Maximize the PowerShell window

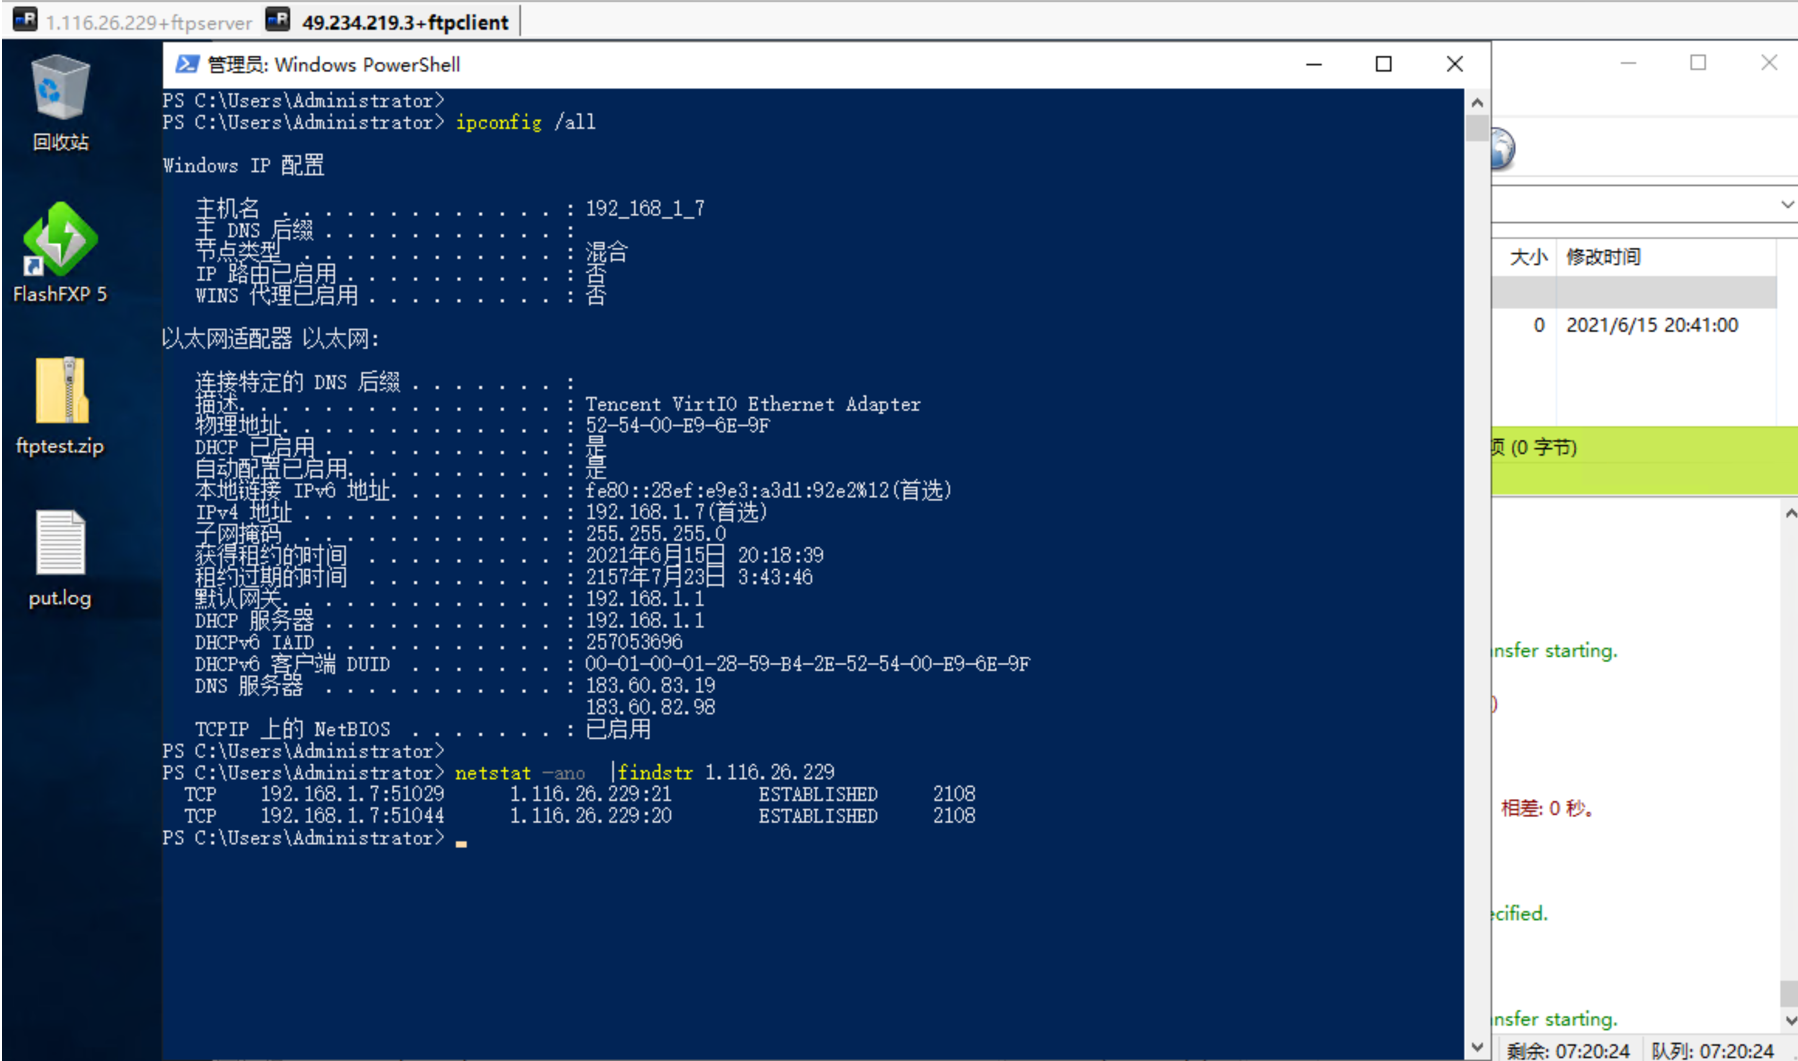(x=1384, y=64)
